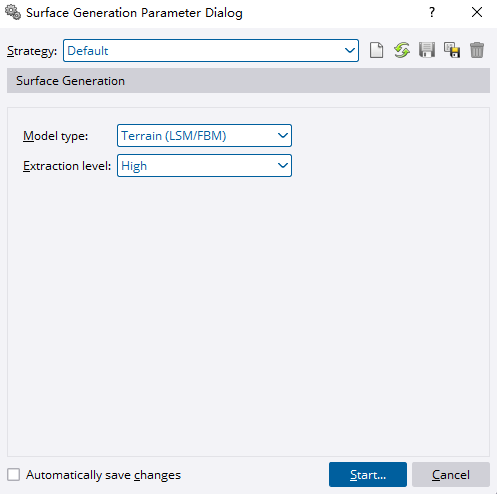
Task: Click the Model type: label
Action: click(x=55, y=136)
